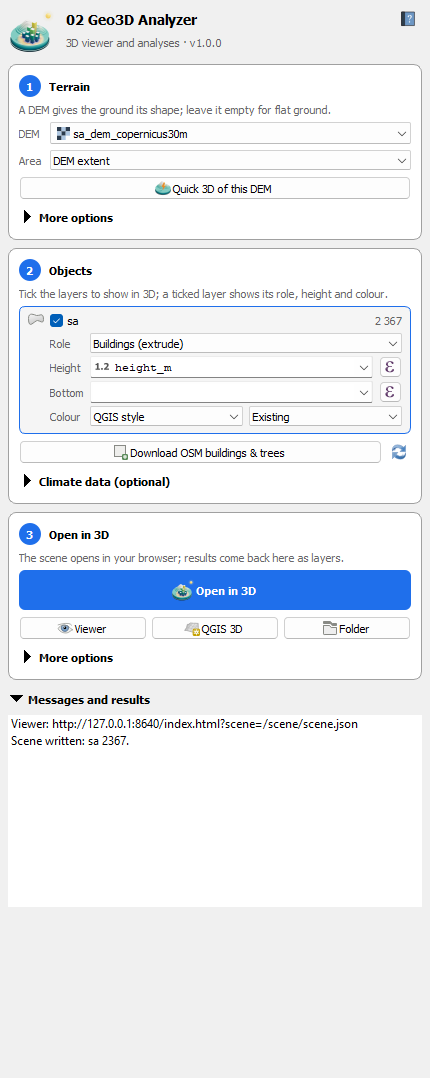Screen dimensions: 430x1078
Task: Collapse Messages and results section
Action: (x=80, y=700)
